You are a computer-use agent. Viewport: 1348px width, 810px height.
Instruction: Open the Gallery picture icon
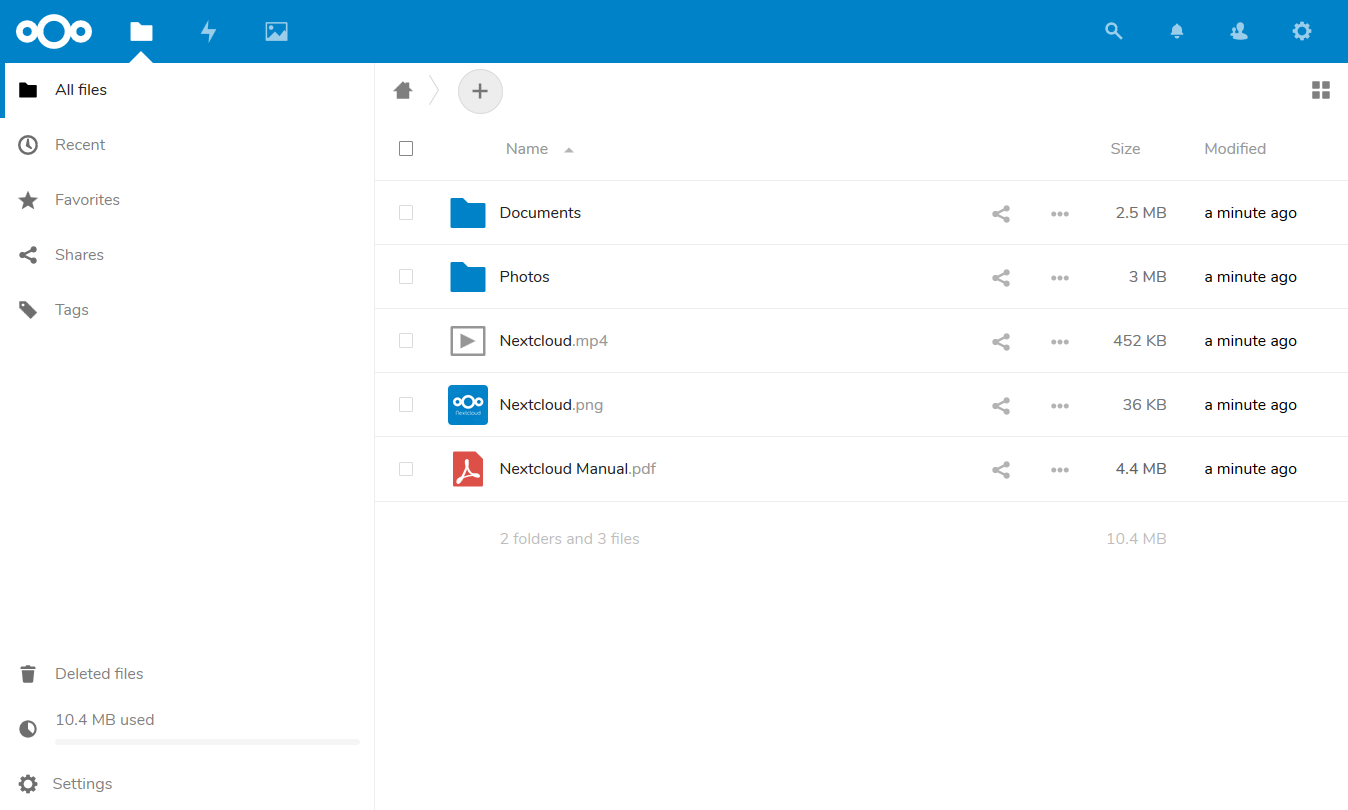pyautogui.click(x=276, y=32)
